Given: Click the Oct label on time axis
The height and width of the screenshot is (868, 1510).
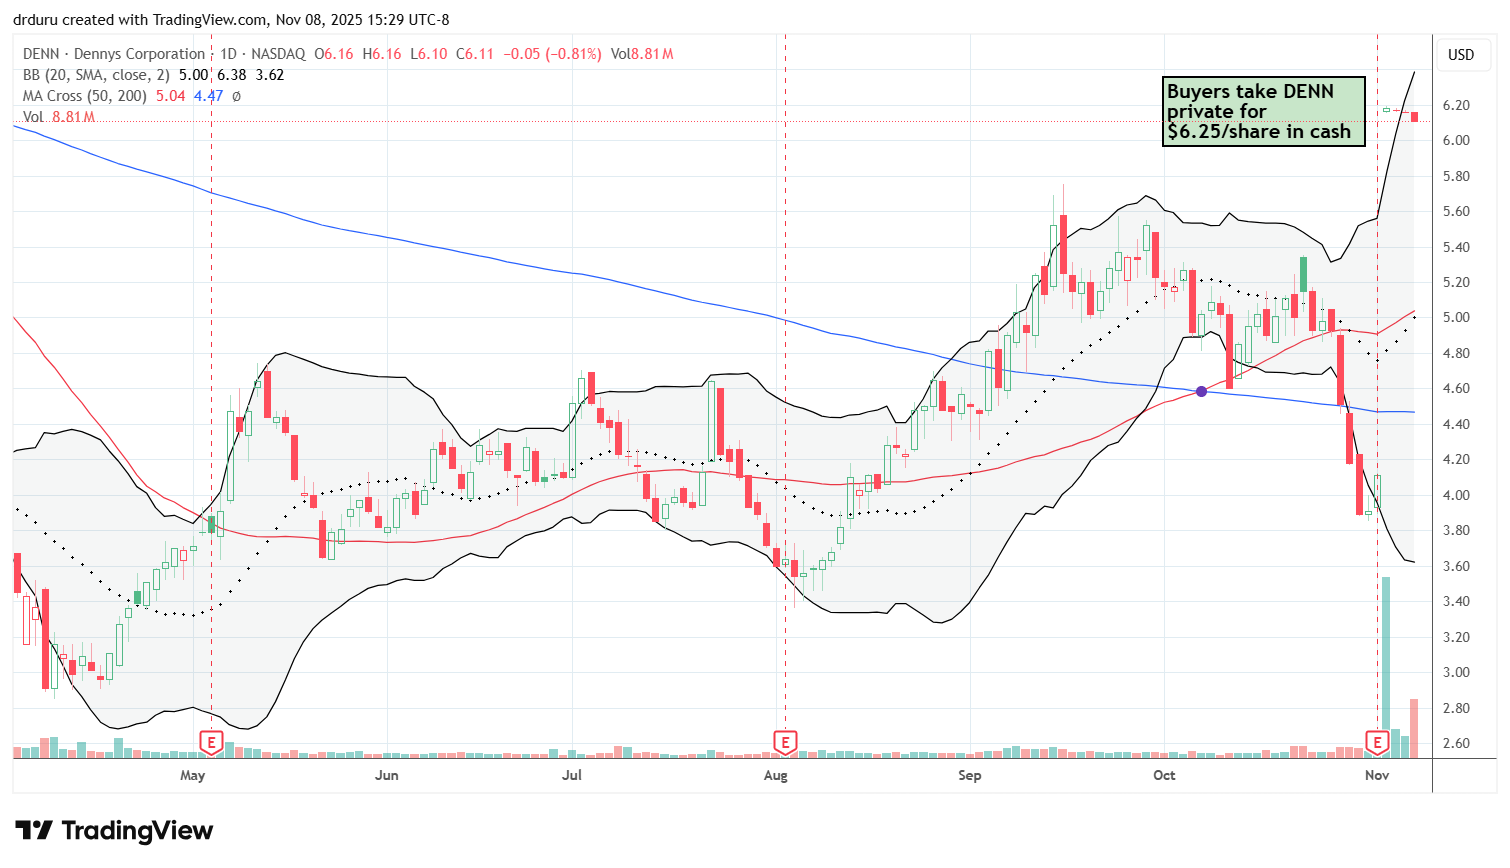Looking at the screenshot, I should pos(1164,775).
